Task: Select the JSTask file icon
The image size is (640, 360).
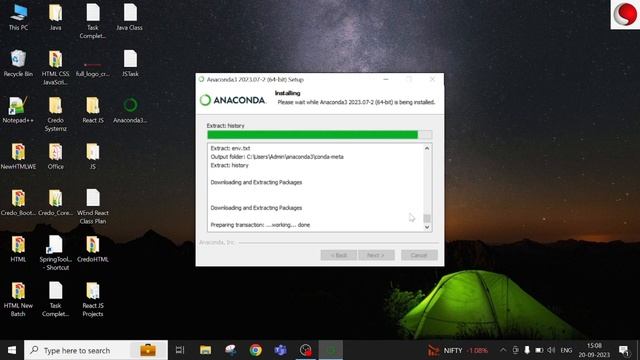Action: tap(130, 63)
